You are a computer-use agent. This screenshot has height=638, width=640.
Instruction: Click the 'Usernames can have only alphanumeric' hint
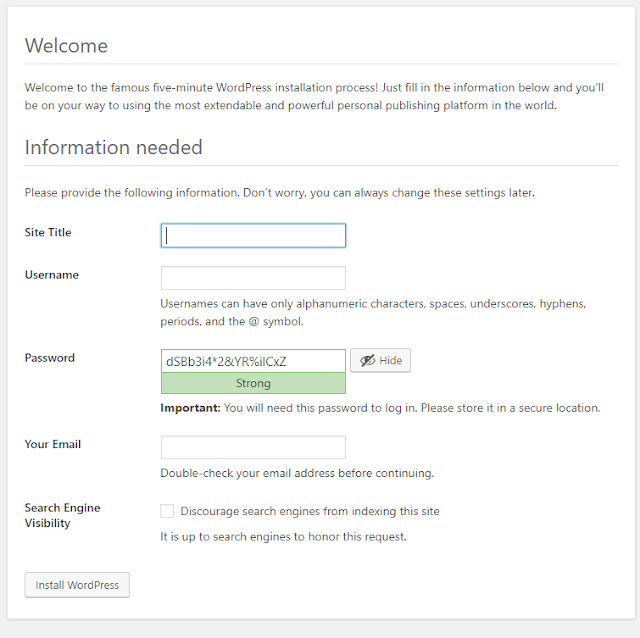pos(373,312)
